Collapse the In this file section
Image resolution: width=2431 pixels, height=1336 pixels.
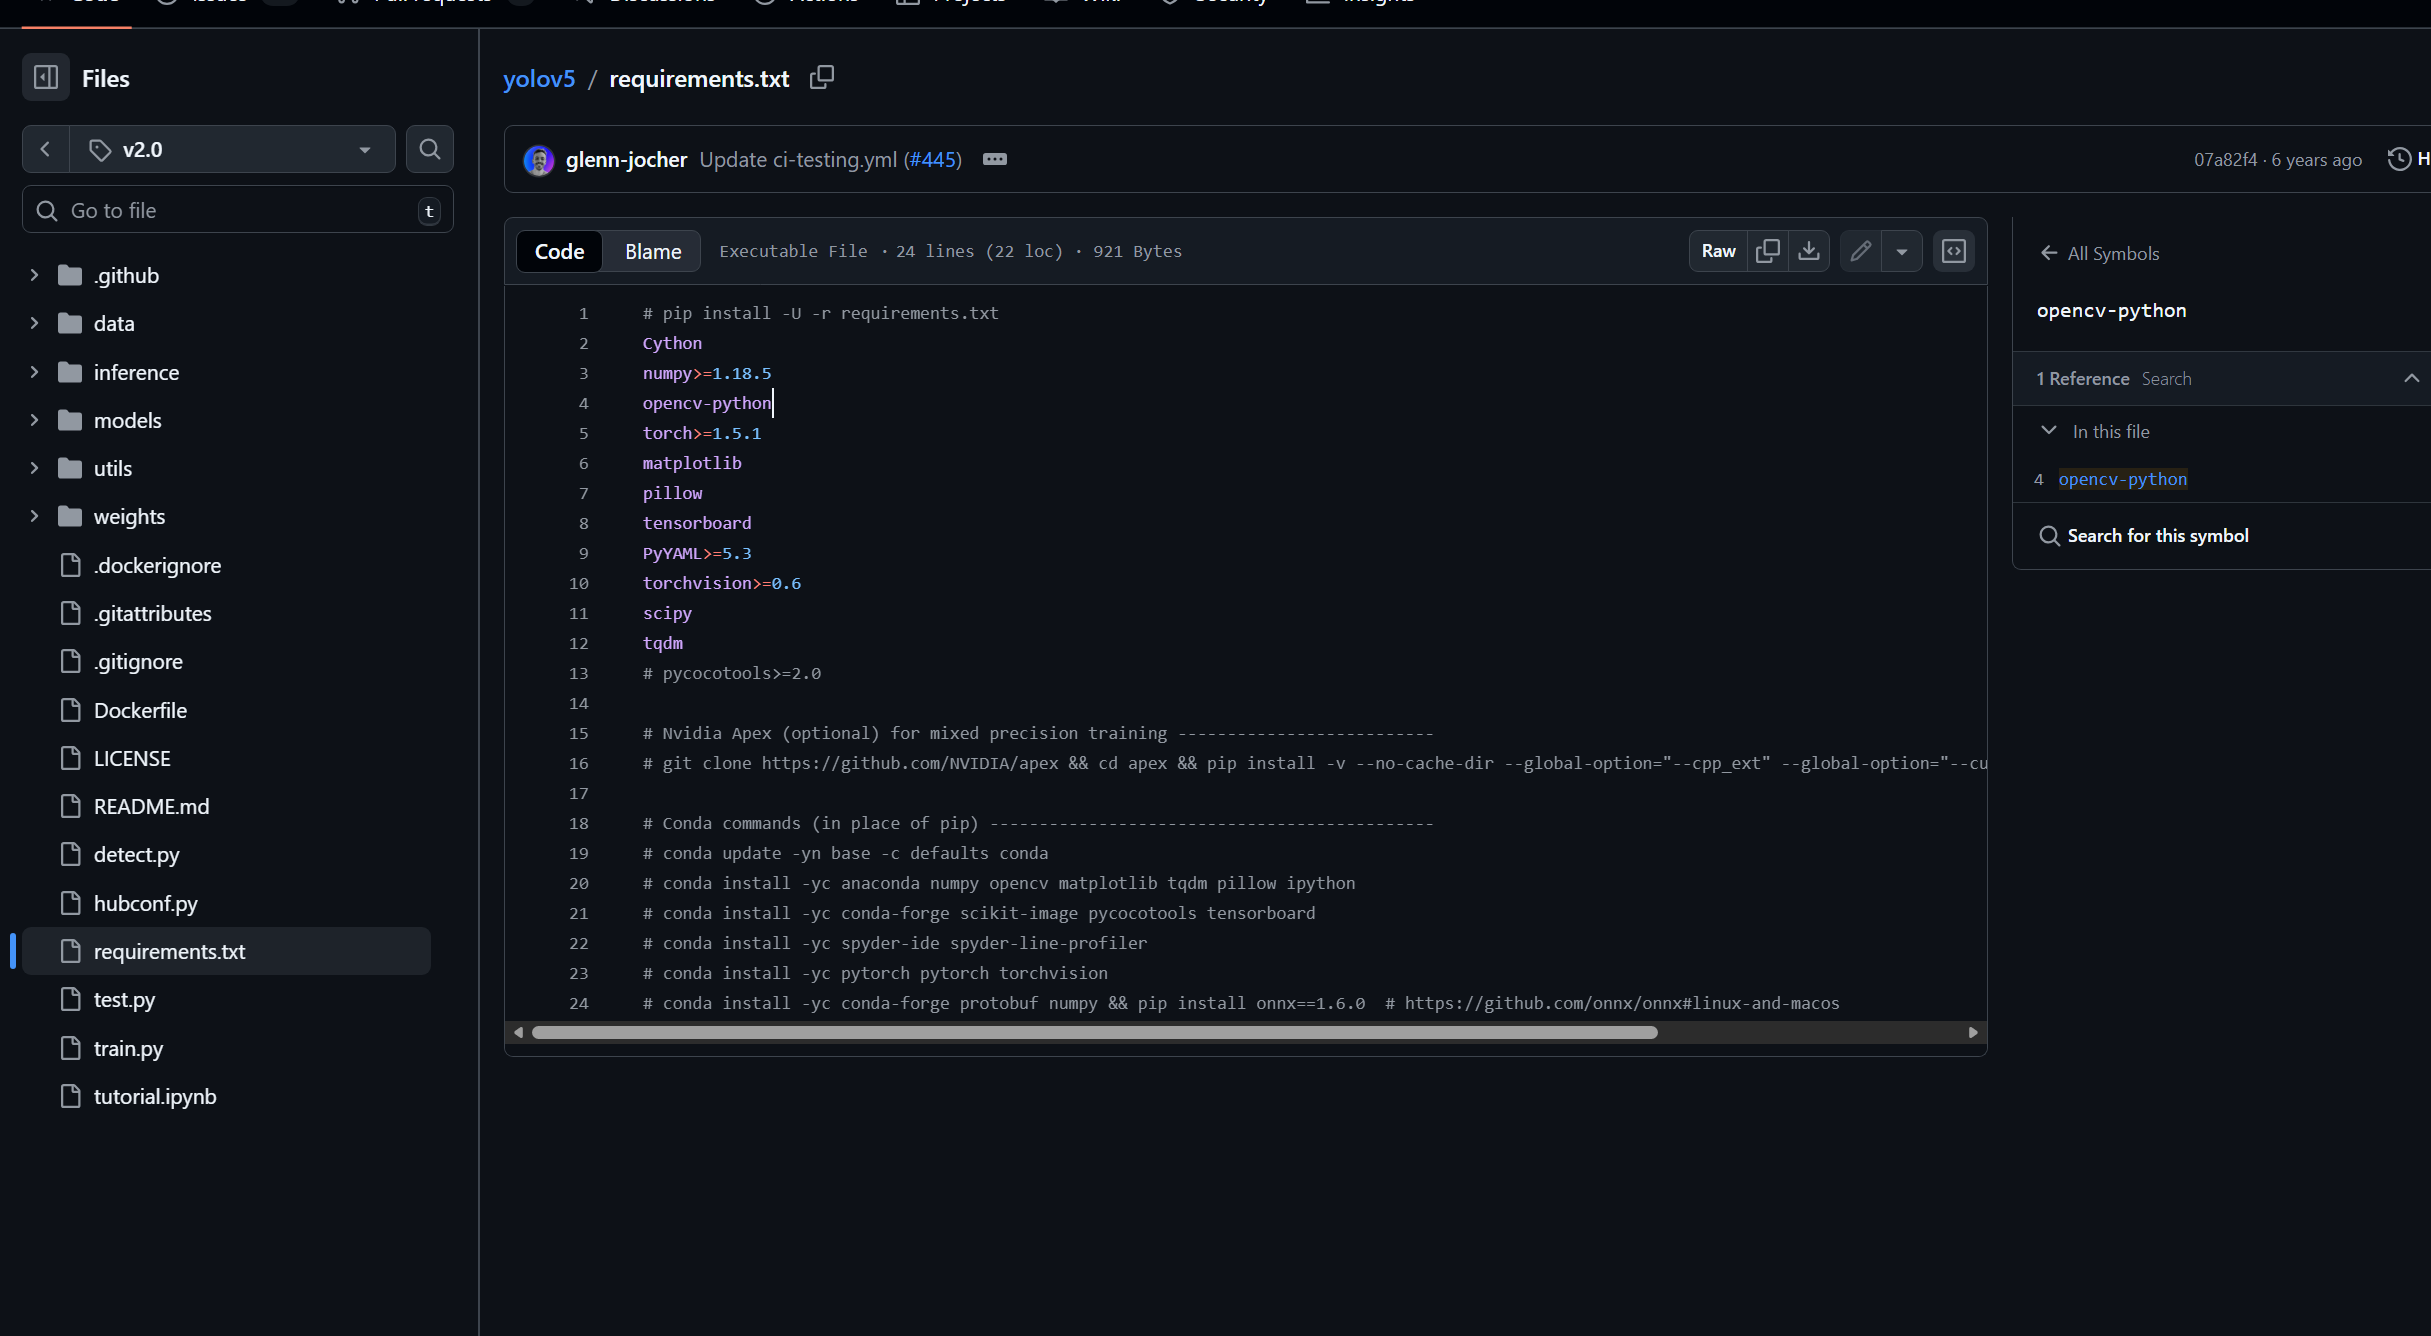(2048, 431)
